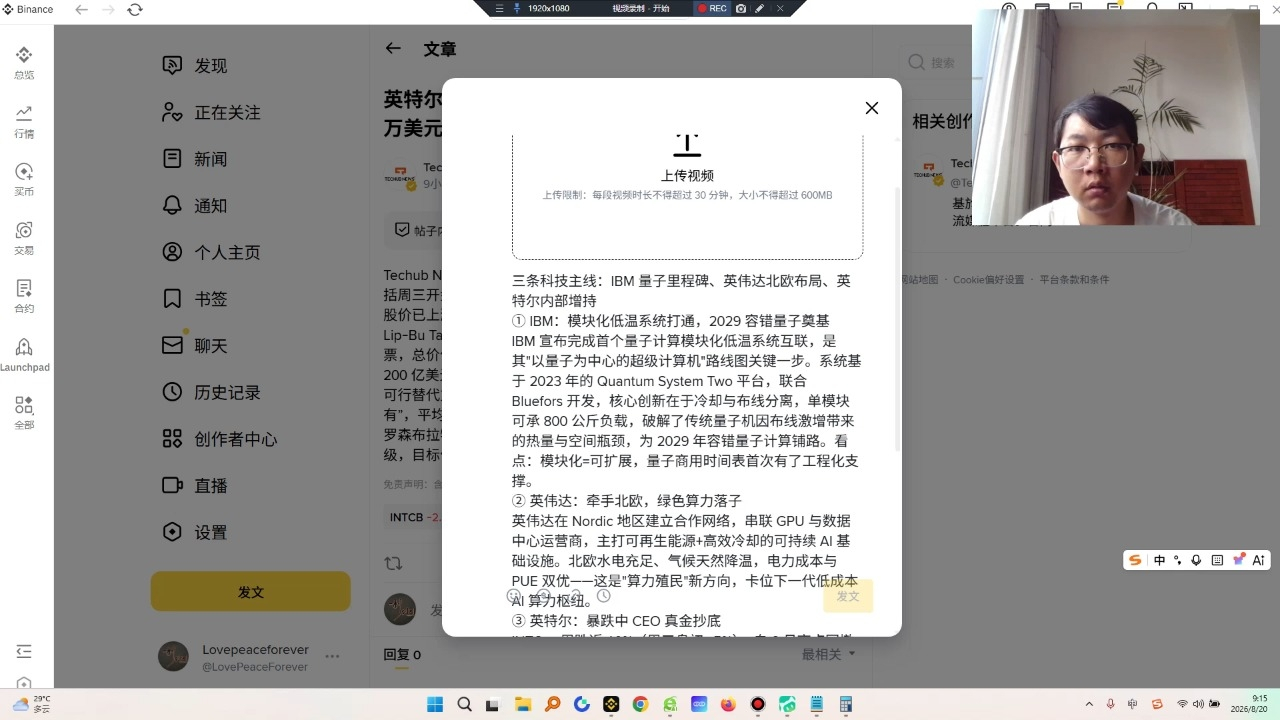Click the dialog 发文 publish button
Viewport: 1280px width, 720px height.
coord(848,596)
